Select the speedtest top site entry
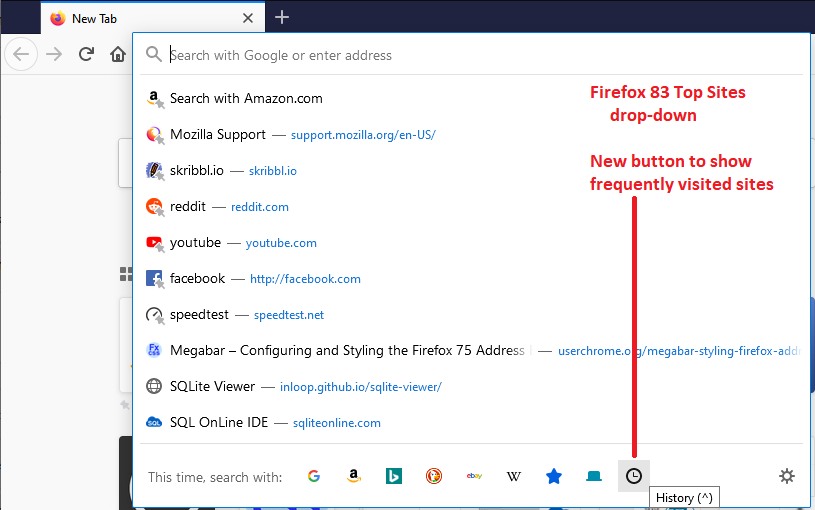The image size is (815, 510). [471, 315]
